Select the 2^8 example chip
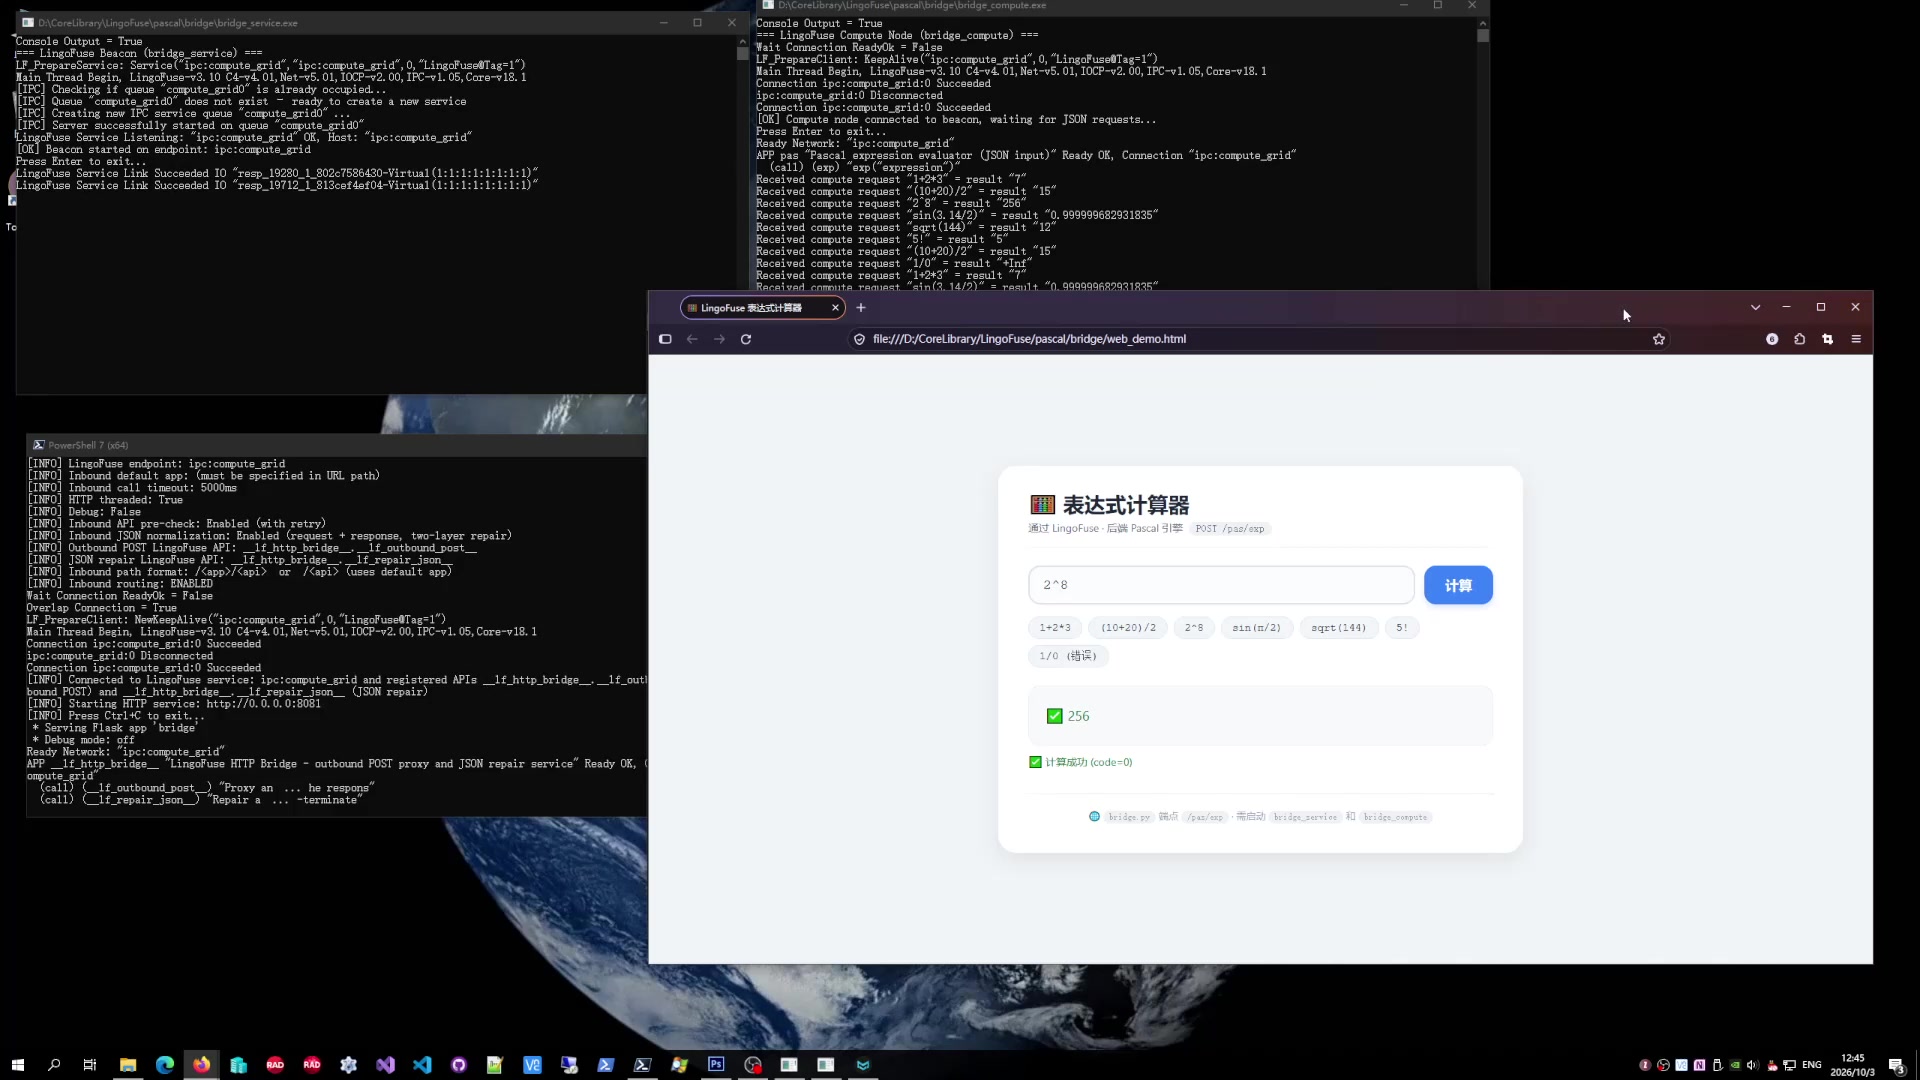Image resolution: width=1920 pixels, height=1080 pixels. [x=1194, y=628]
